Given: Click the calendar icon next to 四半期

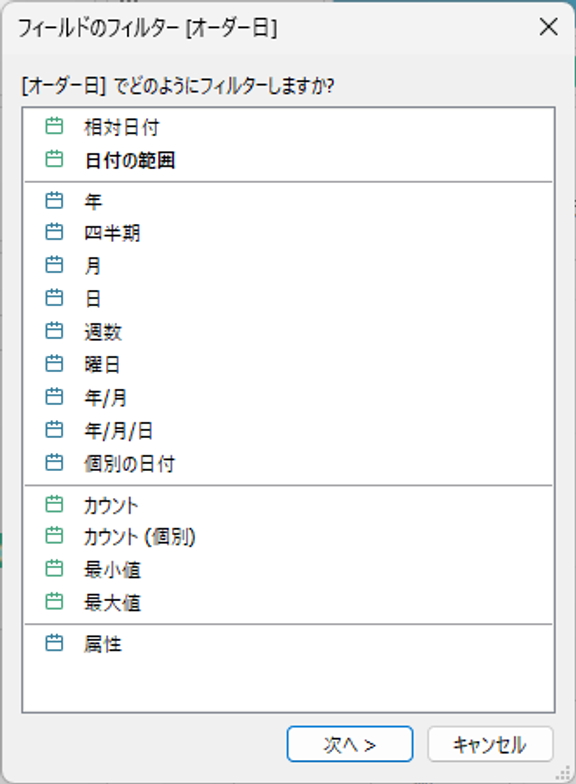Looking at the screenshot, I should pos(54,232).
